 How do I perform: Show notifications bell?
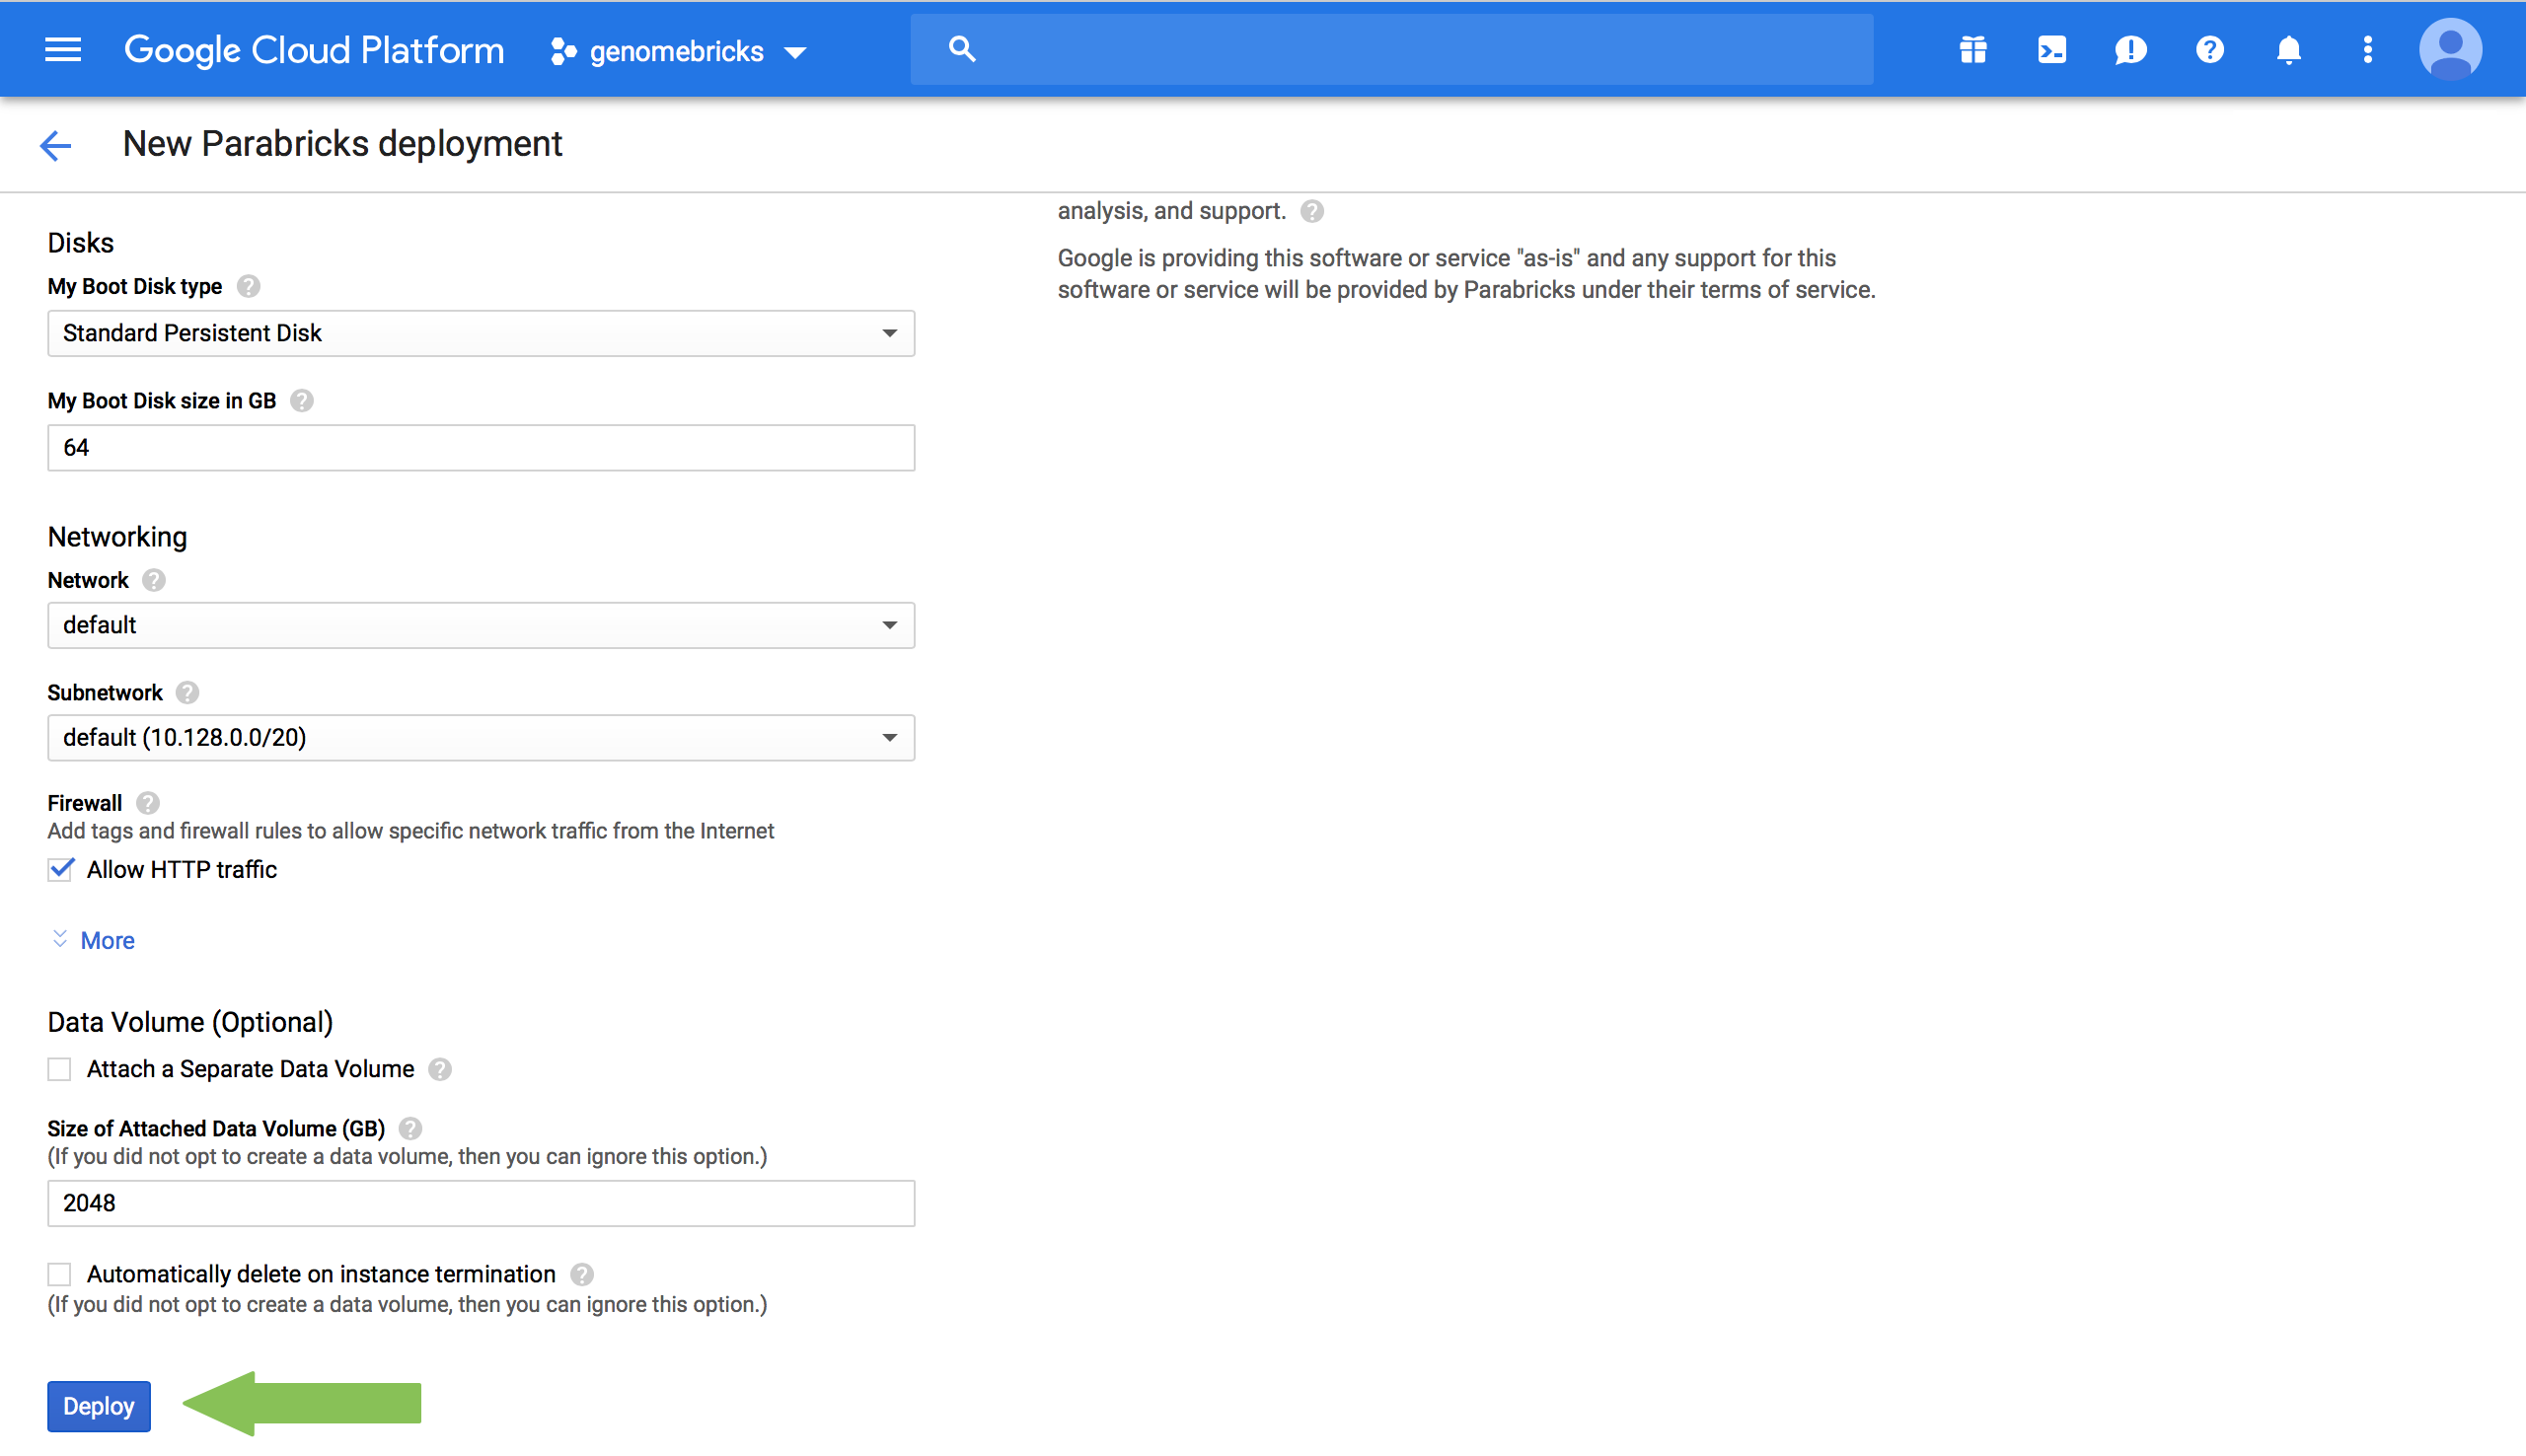[x=2288, y=50]
